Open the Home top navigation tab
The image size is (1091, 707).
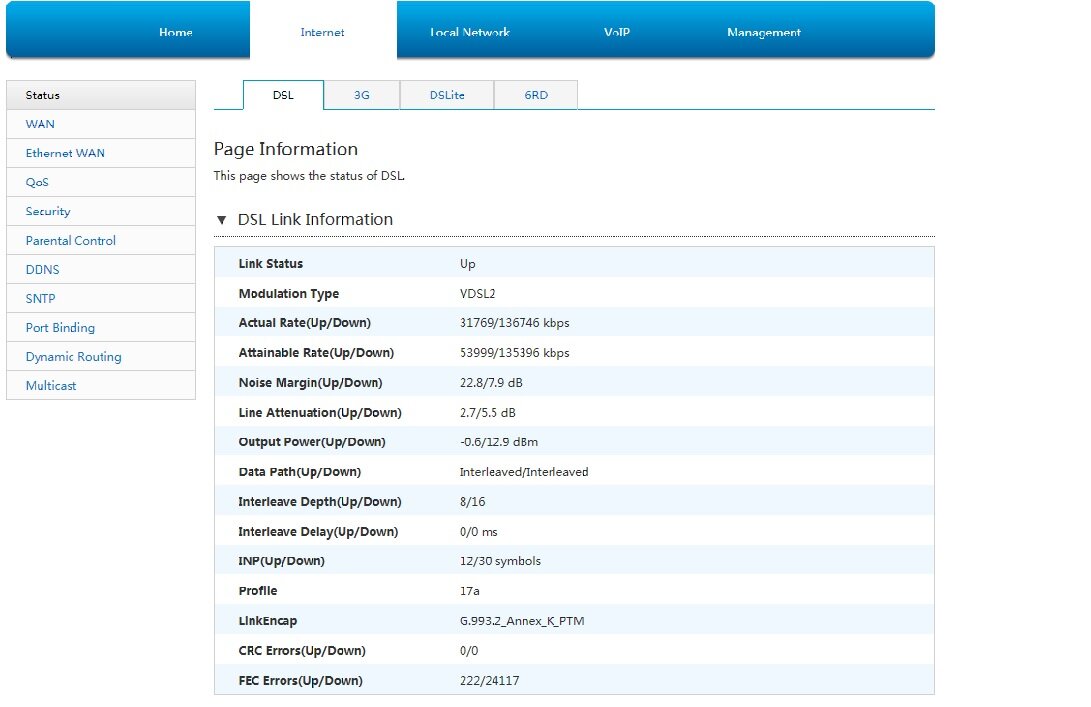[175, 32]
